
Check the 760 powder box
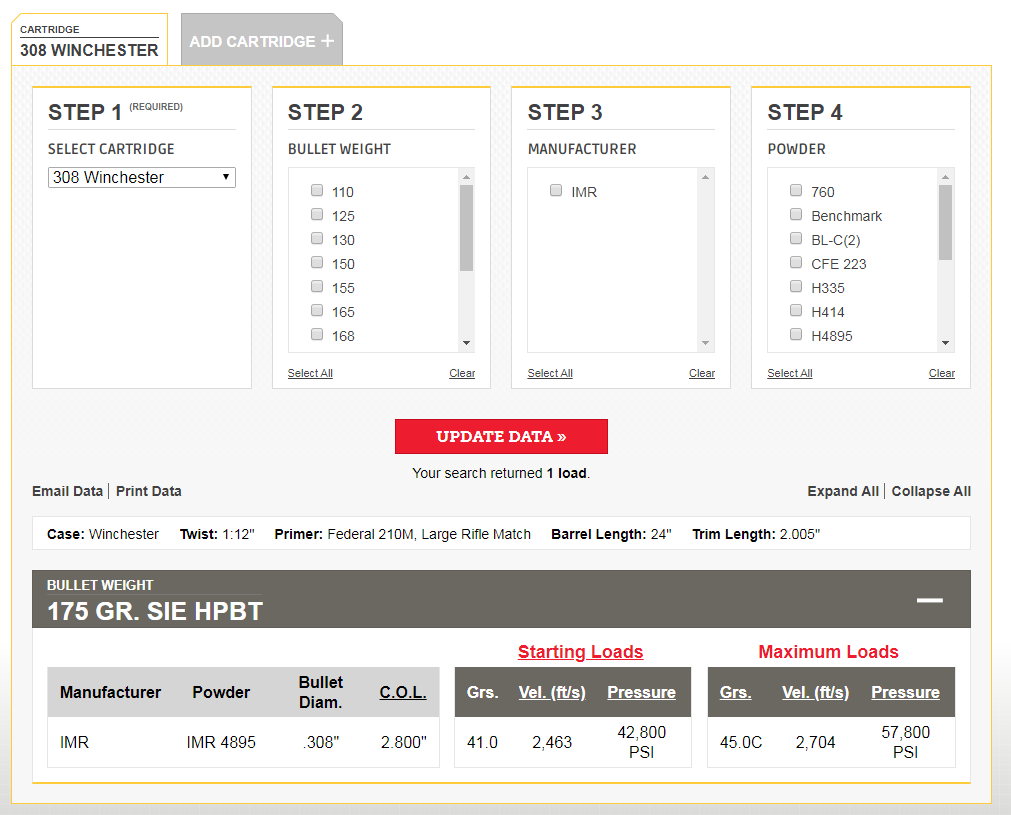tap(796, 190)
